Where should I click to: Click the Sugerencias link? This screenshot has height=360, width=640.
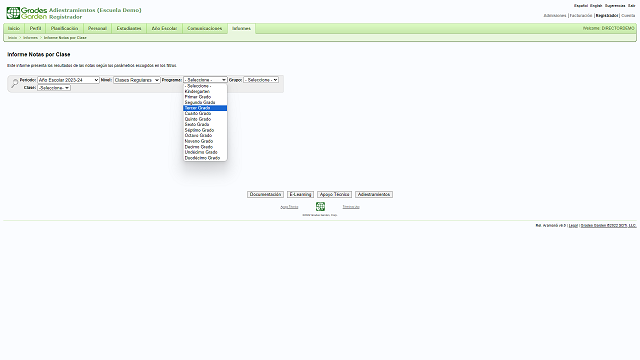pos(615,6)
